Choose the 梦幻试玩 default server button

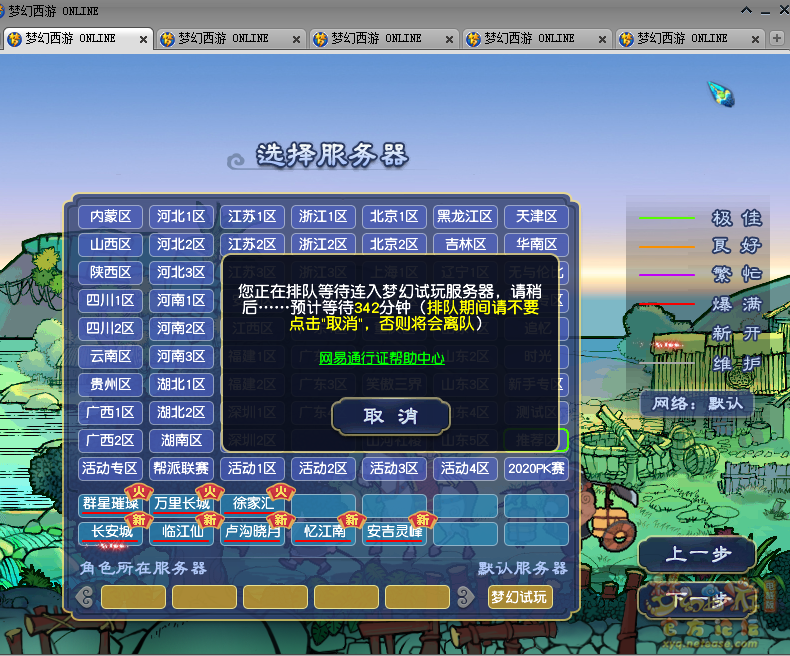click(519, 597)
